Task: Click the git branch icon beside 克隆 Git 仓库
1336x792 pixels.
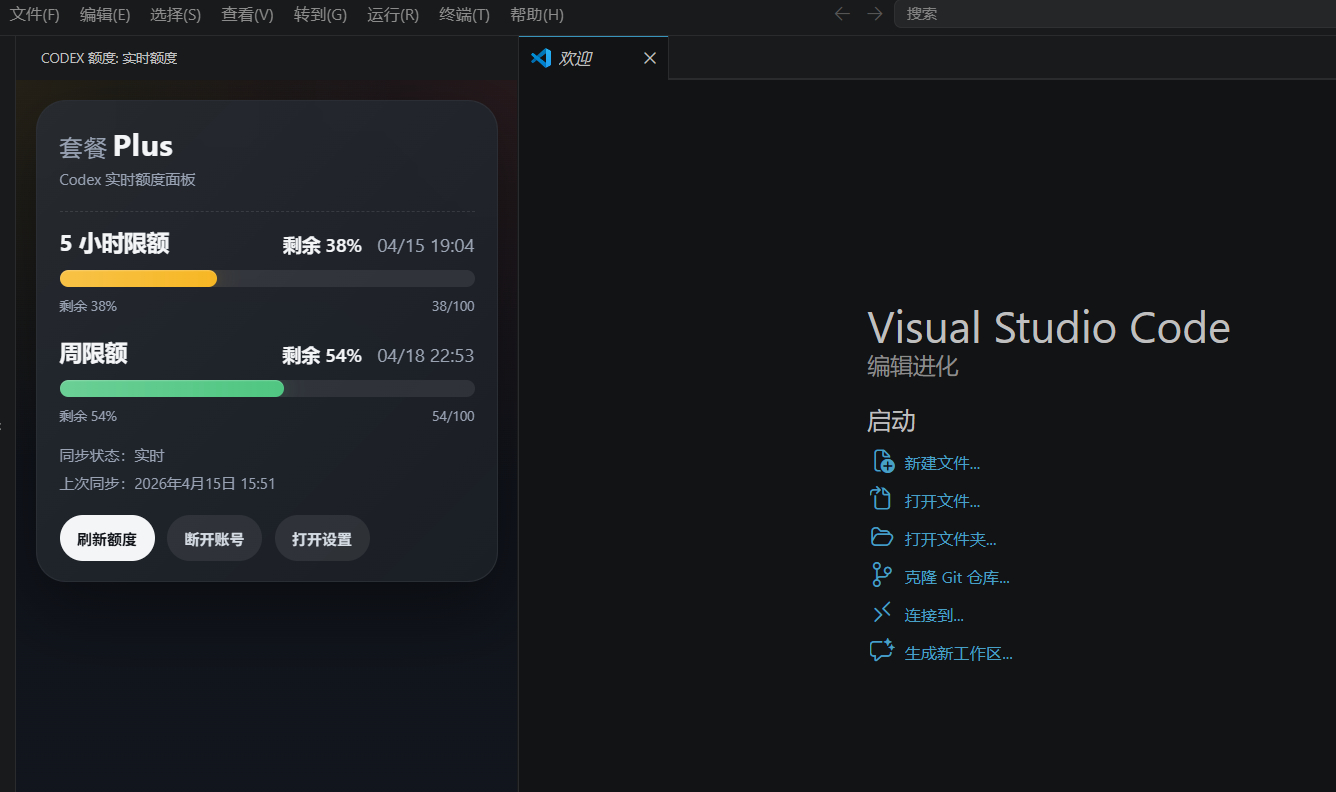Action: coord(881,575)
